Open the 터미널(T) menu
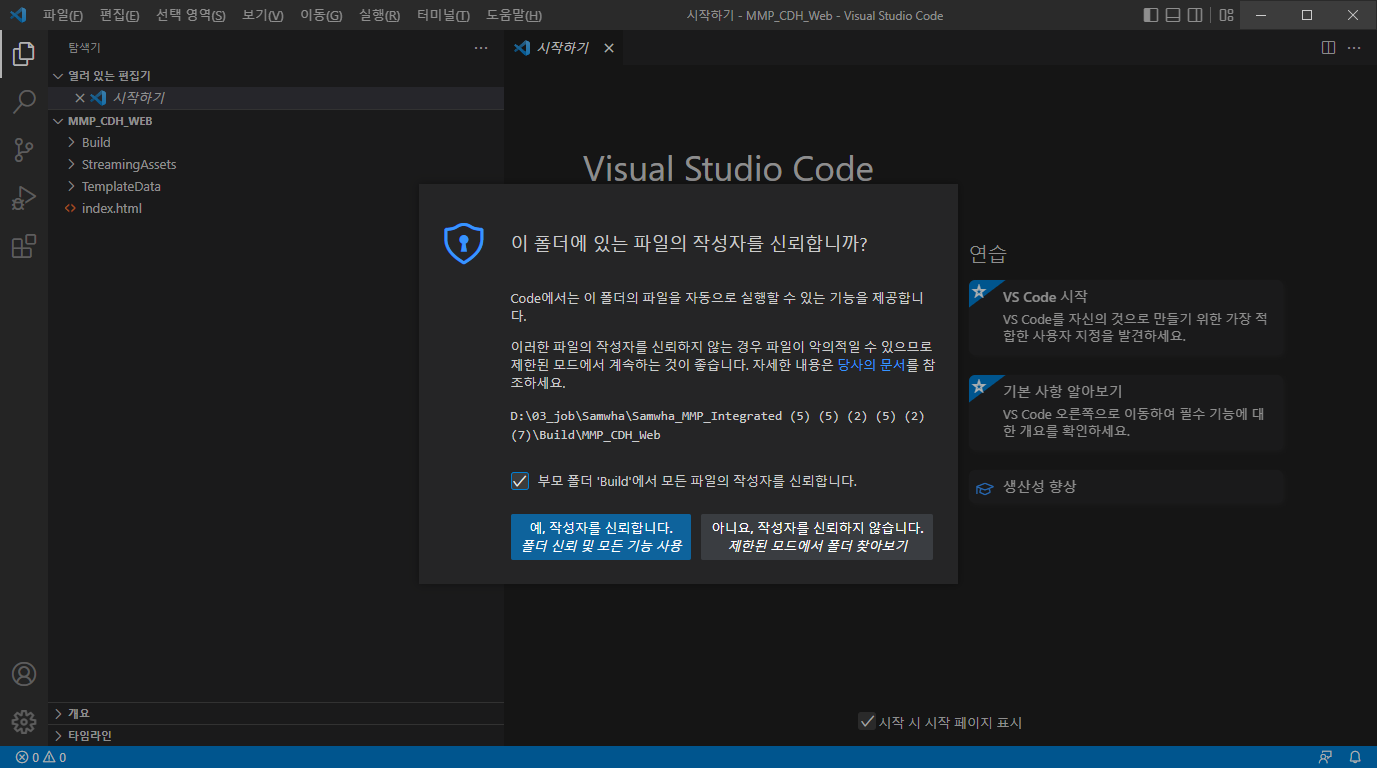This screenshot has height=768, width=1377. (x=443, y=15)
